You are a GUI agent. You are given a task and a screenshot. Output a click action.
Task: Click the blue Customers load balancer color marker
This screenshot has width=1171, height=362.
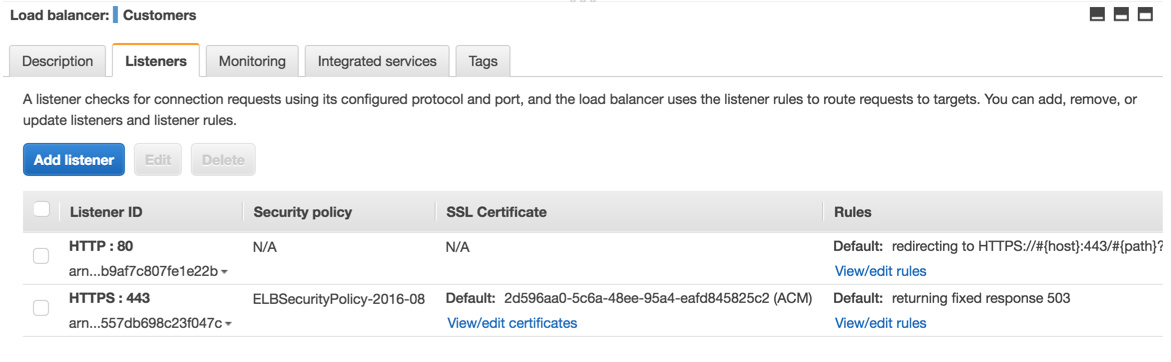click(x=115, y=14)
